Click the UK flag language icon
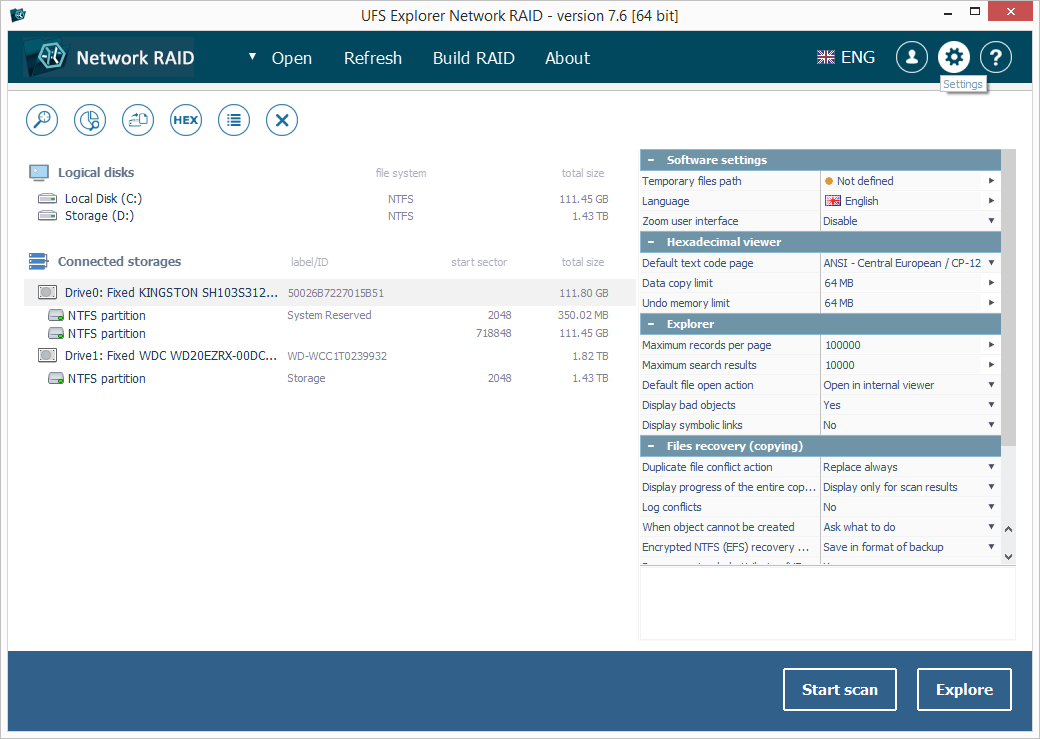The image size is (1040, 739). point(826,58)
